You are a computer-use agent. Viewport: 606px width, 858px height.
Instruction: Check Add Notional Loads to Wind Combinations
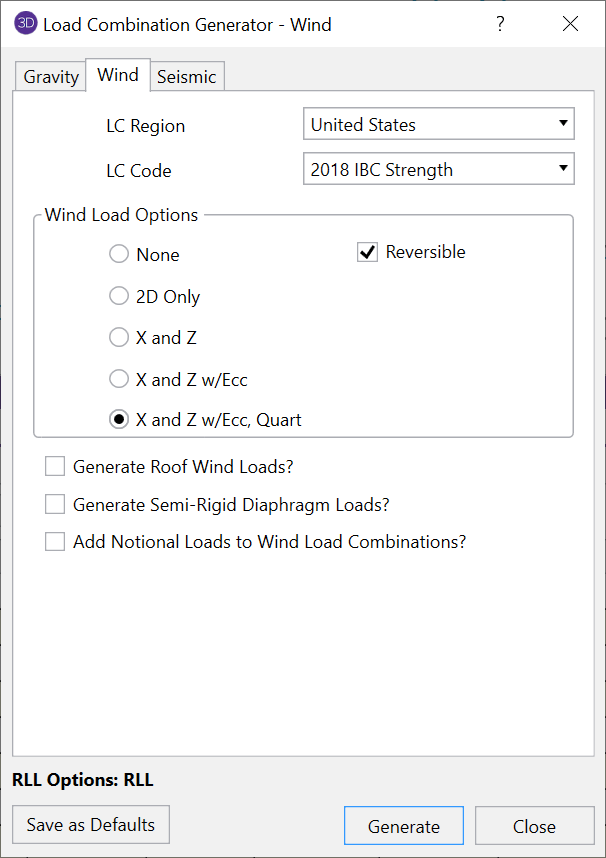55,543
